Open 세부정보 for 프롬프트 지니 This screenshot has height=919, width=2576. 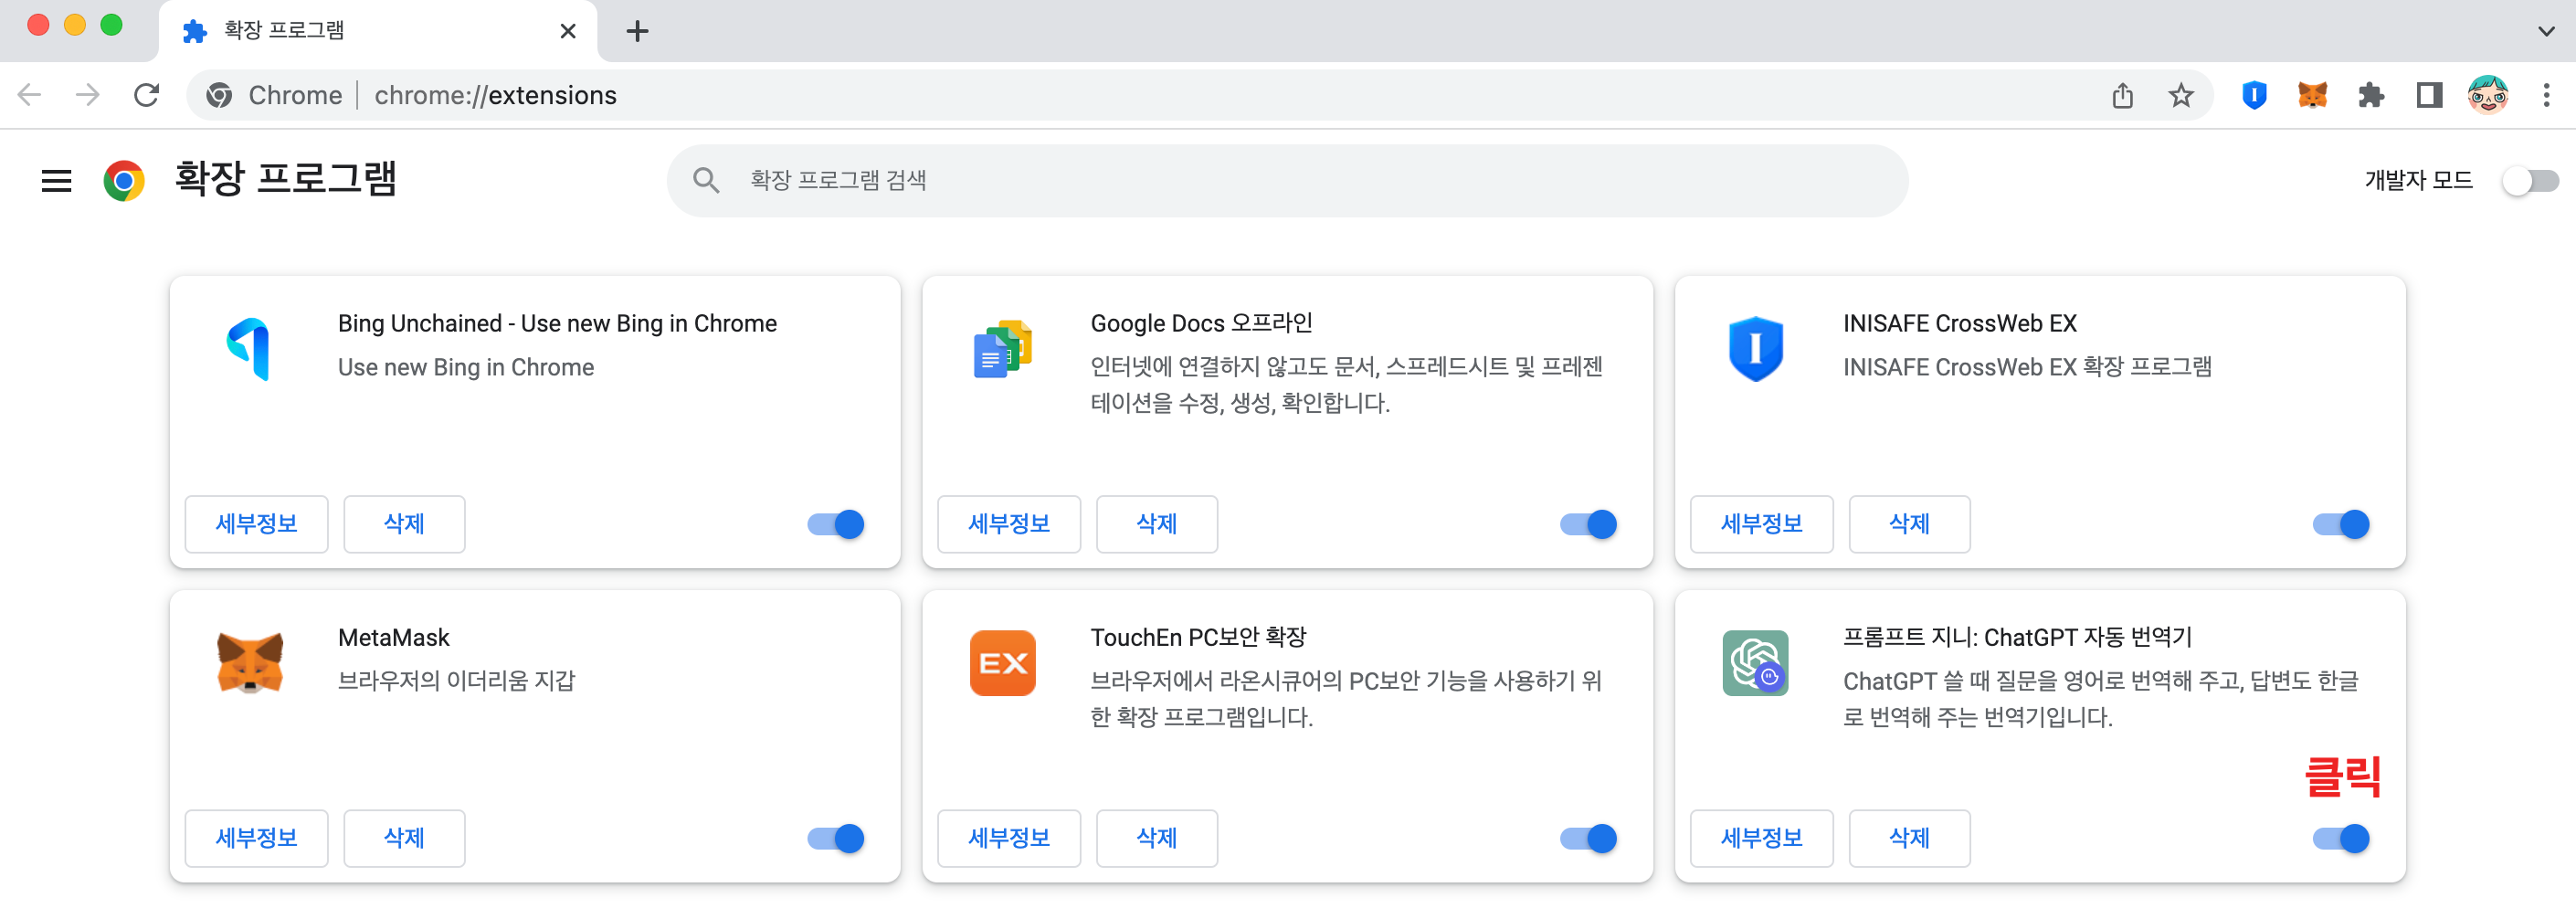(x=1762, y=838)
